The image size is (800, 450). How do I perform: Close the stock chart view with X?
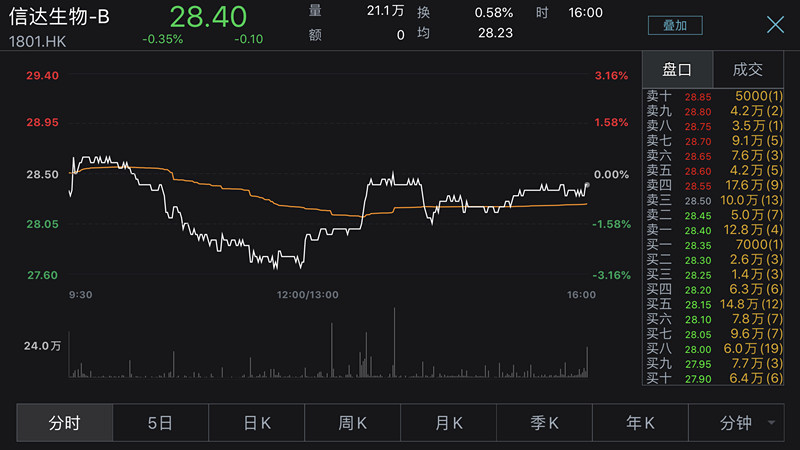pyautogui.click(x=775, y=24)
